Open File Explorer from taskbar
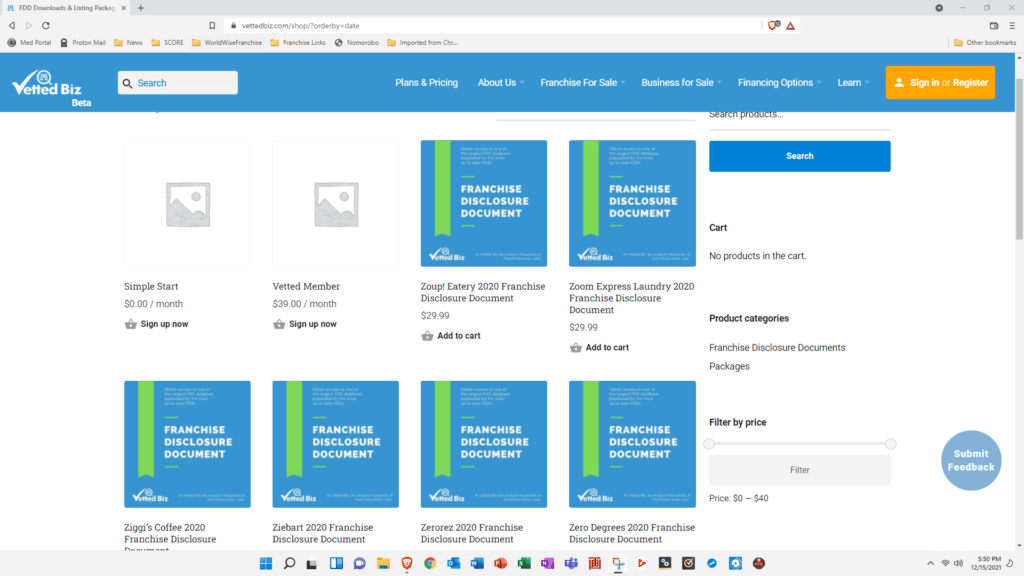This screenshot has height=576, width=1024. pyautogui.click(x=383, y=563)
